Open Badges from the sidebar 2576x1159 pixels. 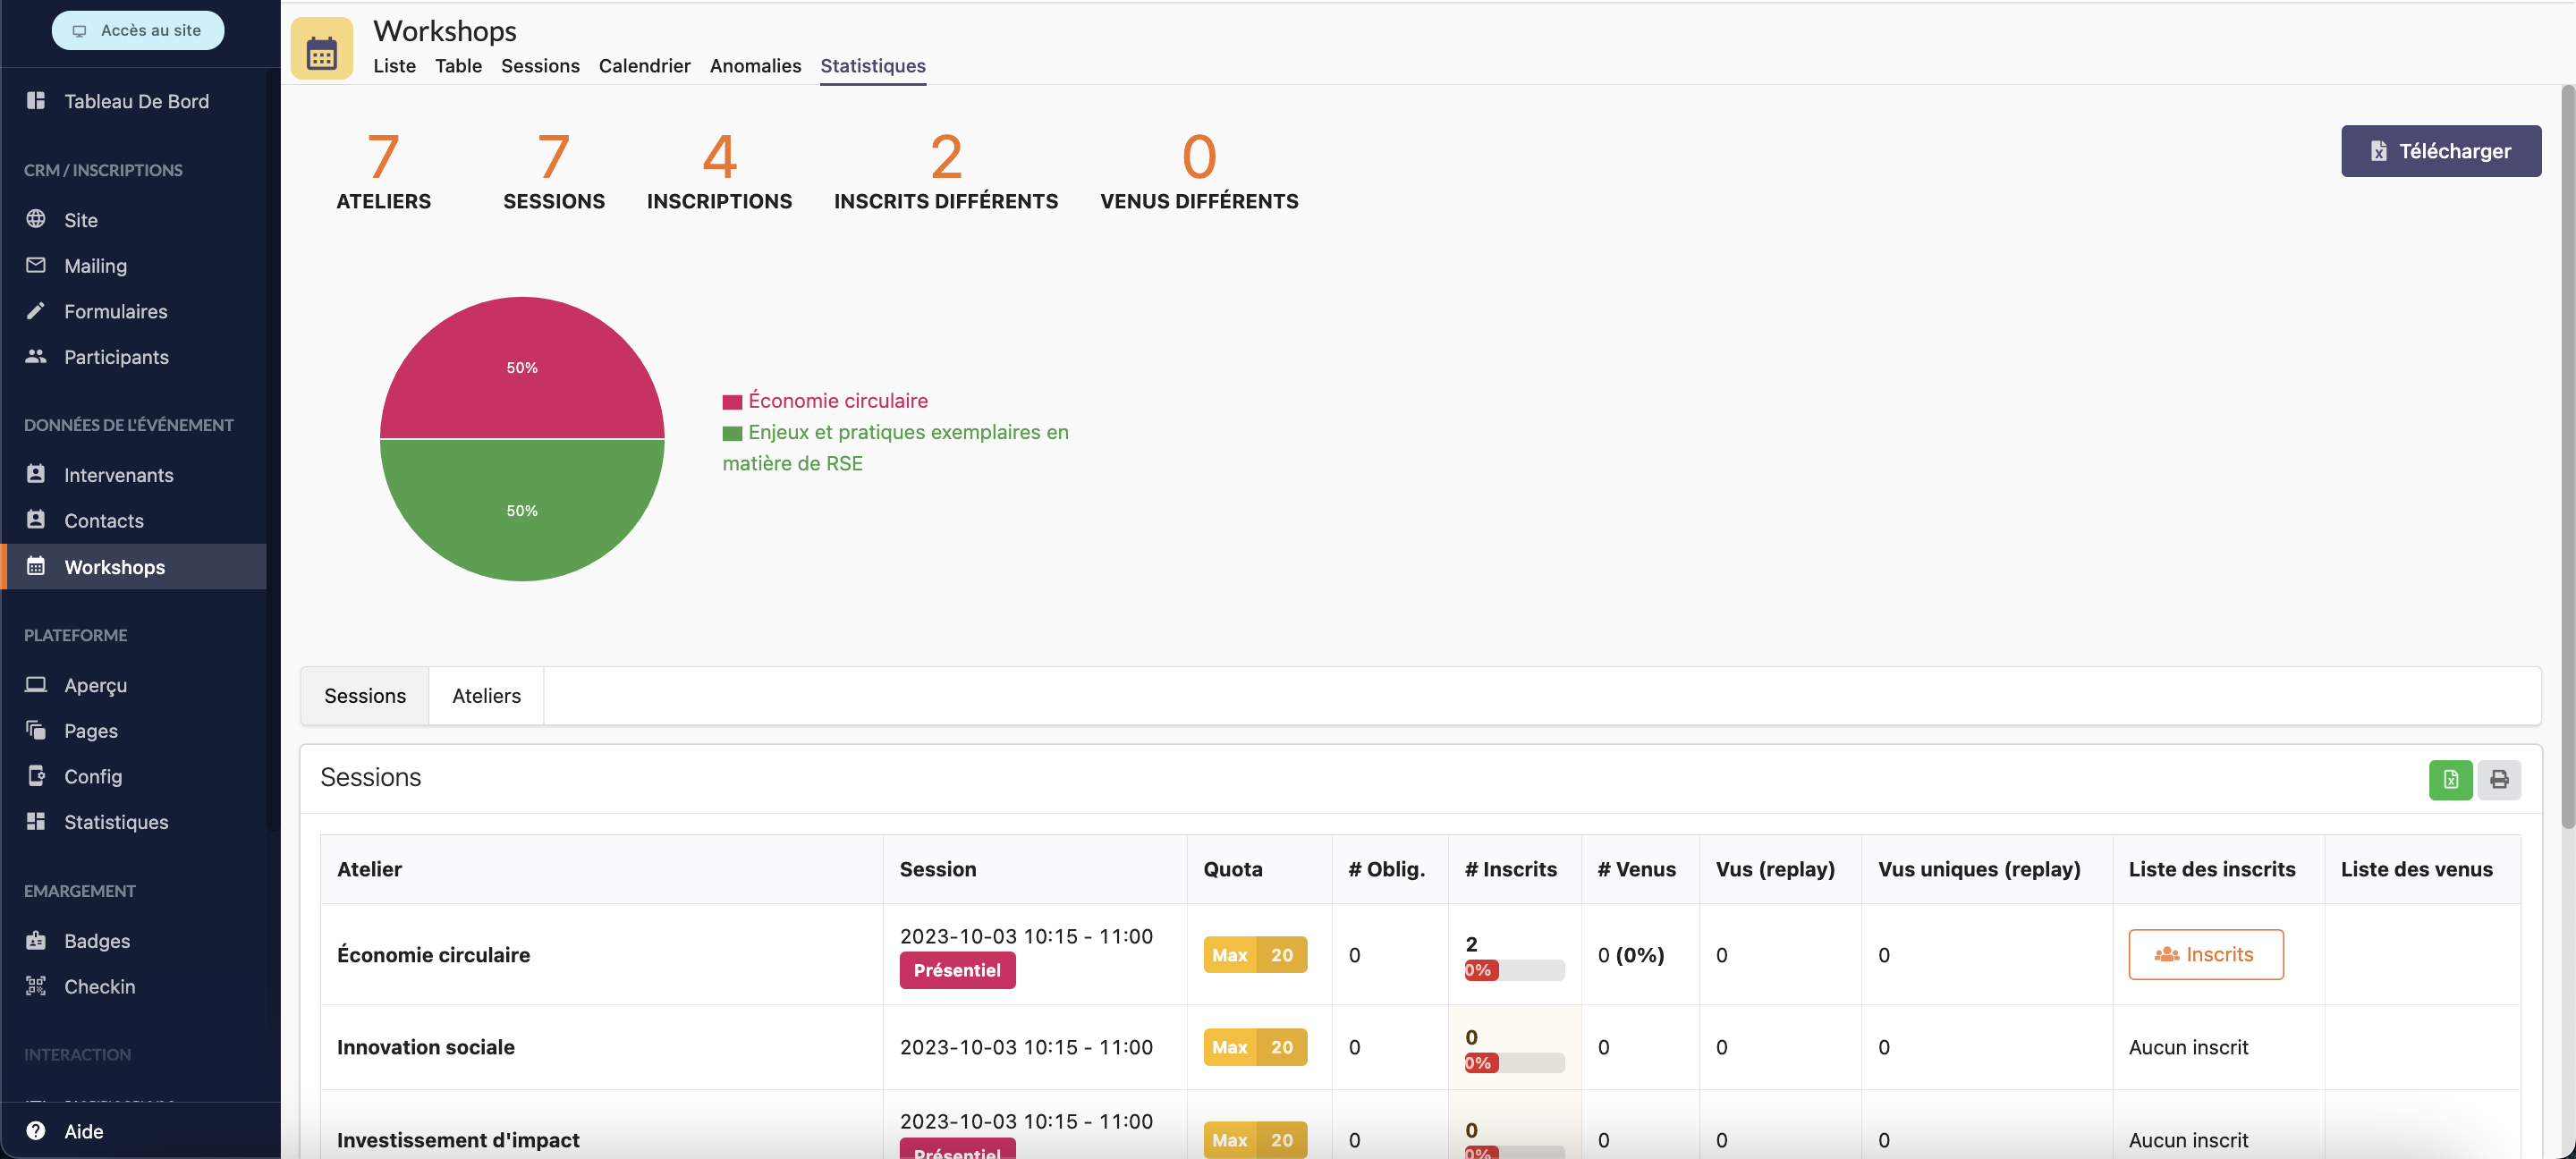pyautogui.click(x=97, y=941)
